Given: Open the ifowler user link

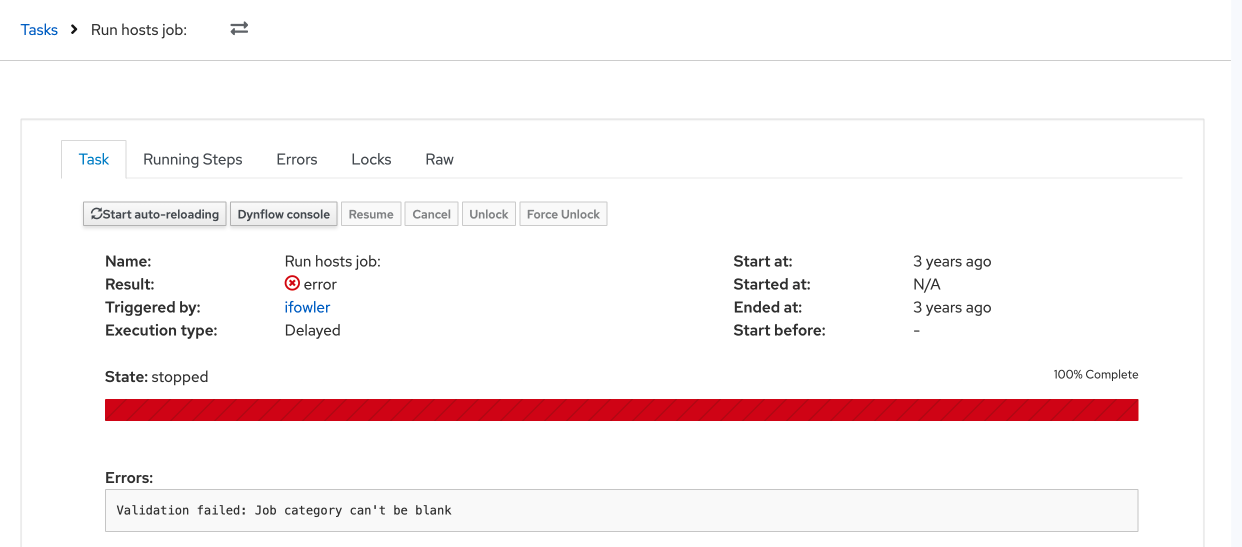Looking at the screenshot, I should [307, 307].
